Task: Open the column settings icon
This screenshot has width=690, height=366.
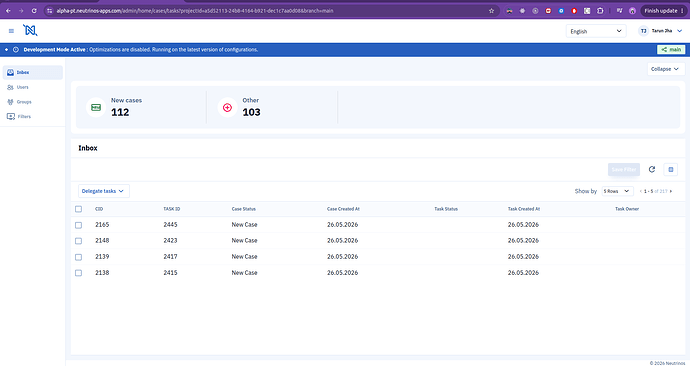Action: tap(671, 169)
